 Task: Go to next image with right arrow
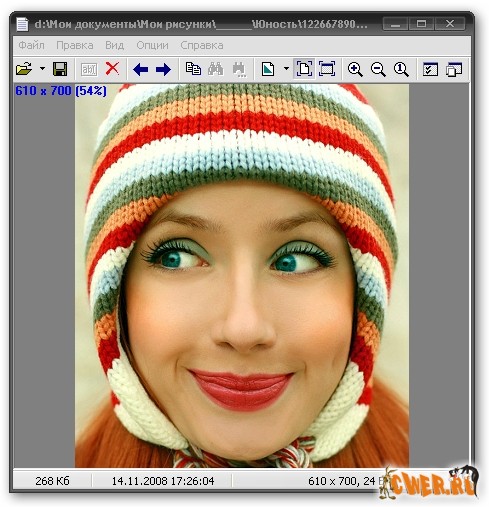click(163, 69)
